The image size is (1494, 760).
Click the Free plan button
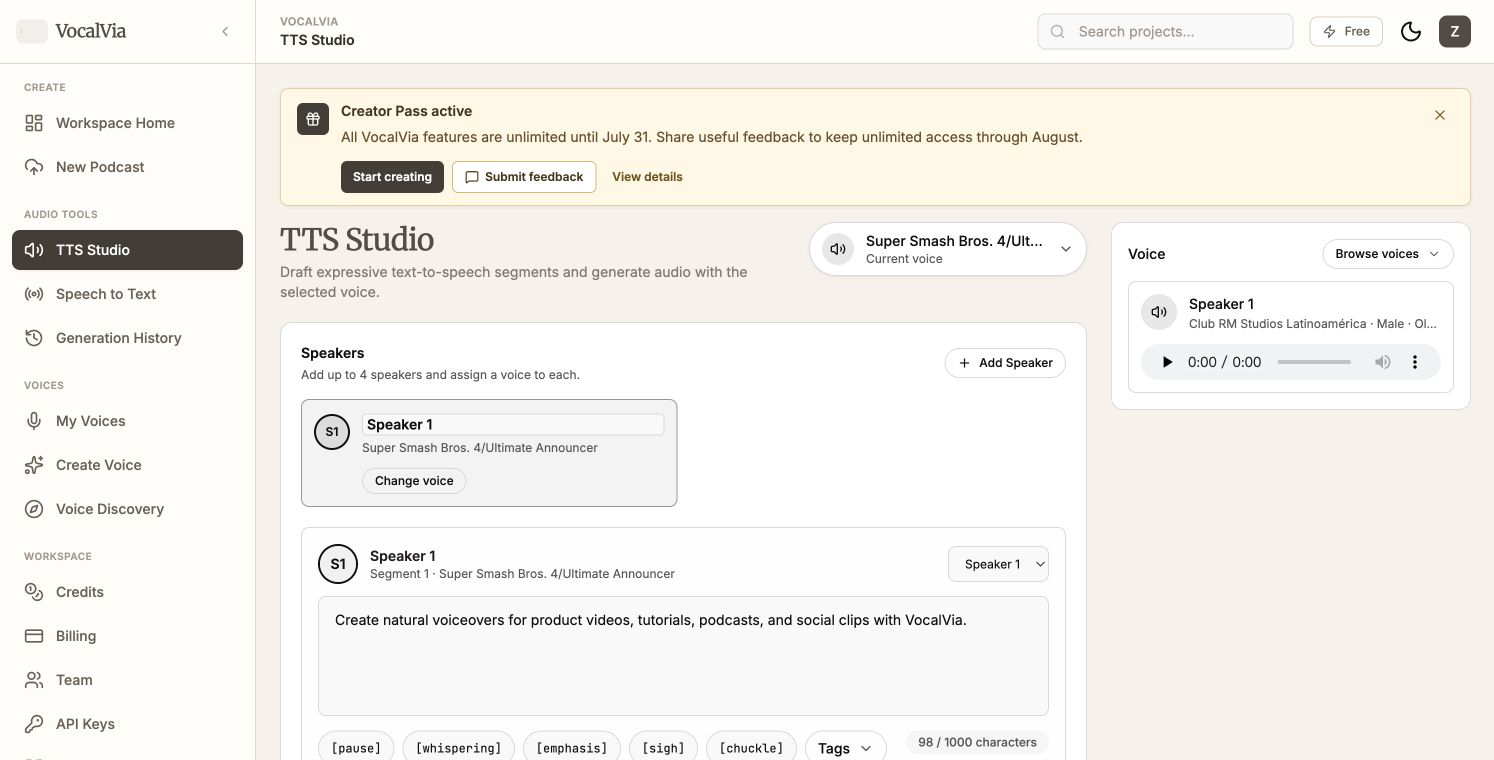click(1346, 31)
